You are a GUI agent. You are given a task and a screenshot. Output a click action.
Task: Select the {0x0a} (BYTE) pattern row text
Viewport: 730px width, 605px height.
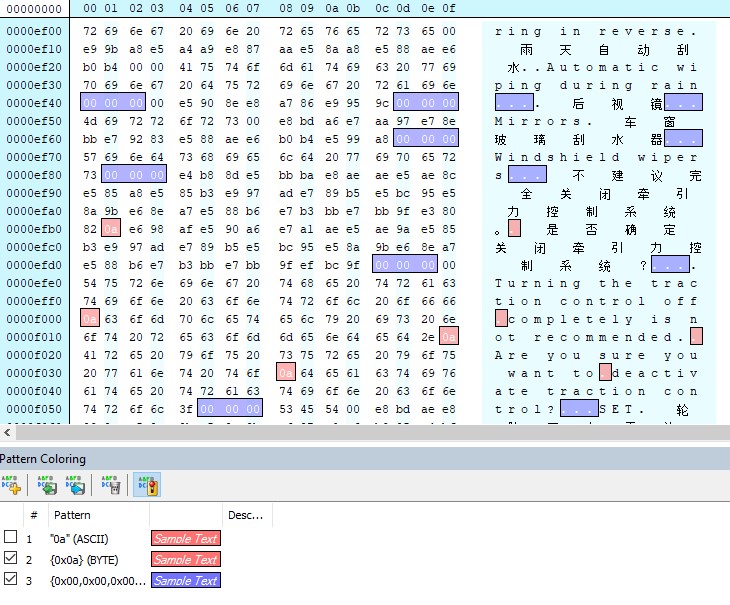point(84,560)
